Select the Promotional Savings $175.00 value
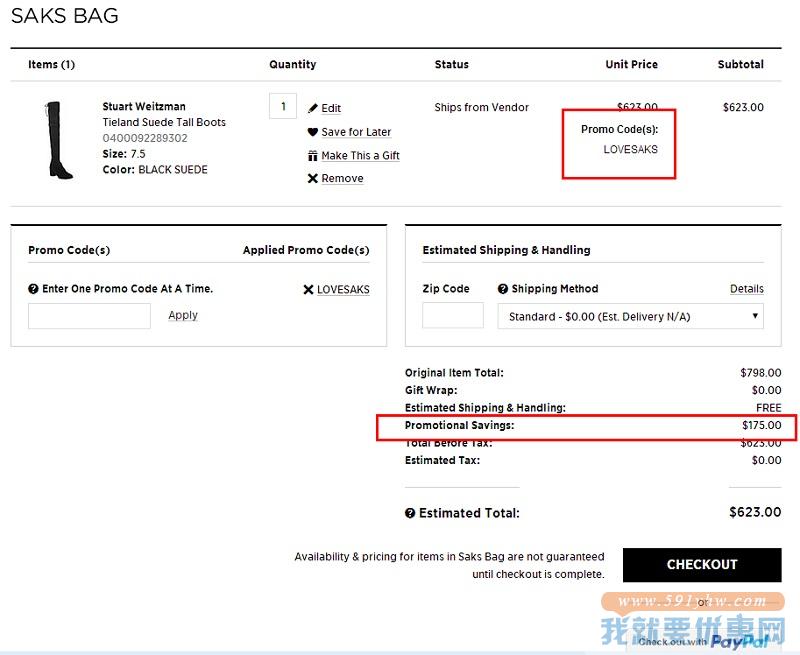The width and height of the screenshot is (800, 655). [762, 425]
